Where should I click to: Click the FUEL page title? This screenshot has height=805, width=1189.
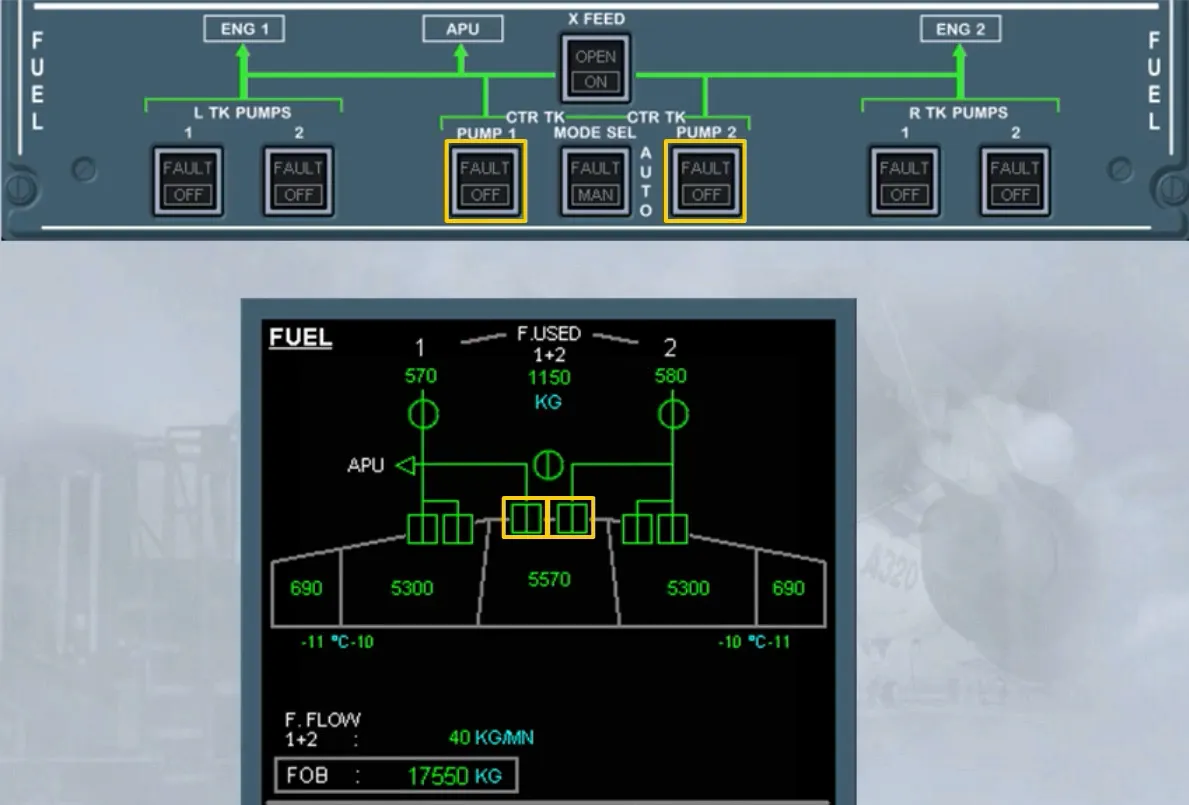tap(300, 337)
